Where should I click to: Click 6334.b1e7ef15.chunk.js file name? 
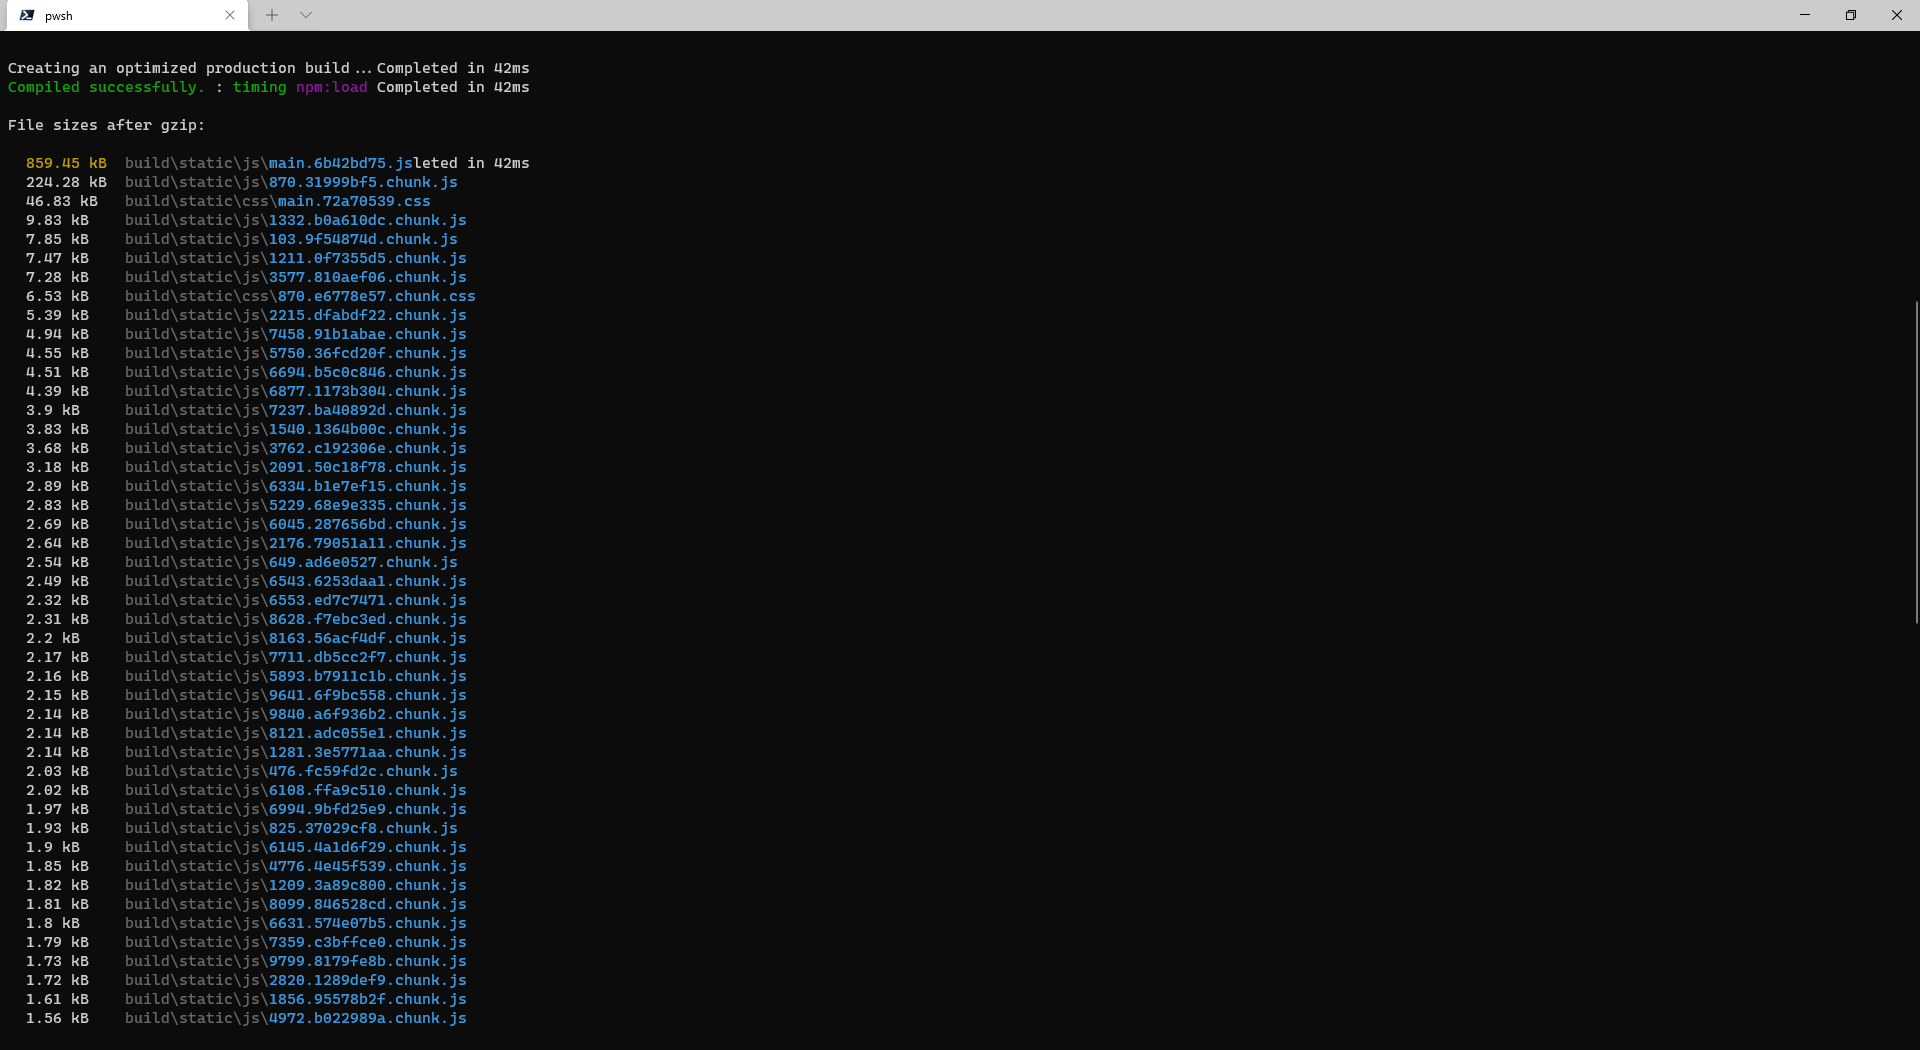368,486
